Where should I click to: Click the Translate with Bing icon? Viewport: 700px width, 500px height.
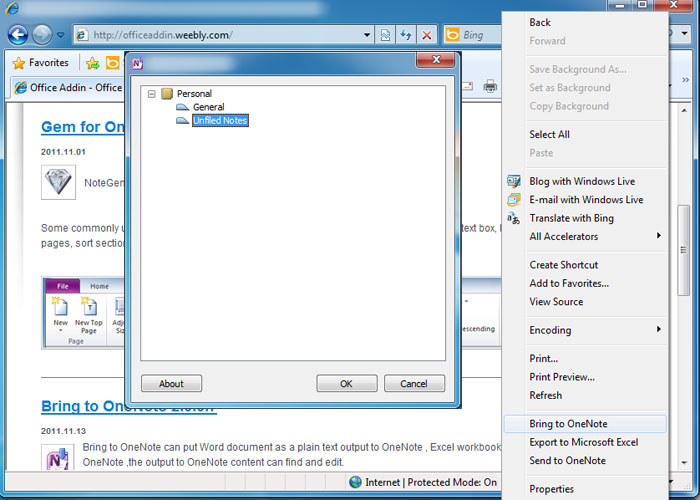(x=513, y=218)
